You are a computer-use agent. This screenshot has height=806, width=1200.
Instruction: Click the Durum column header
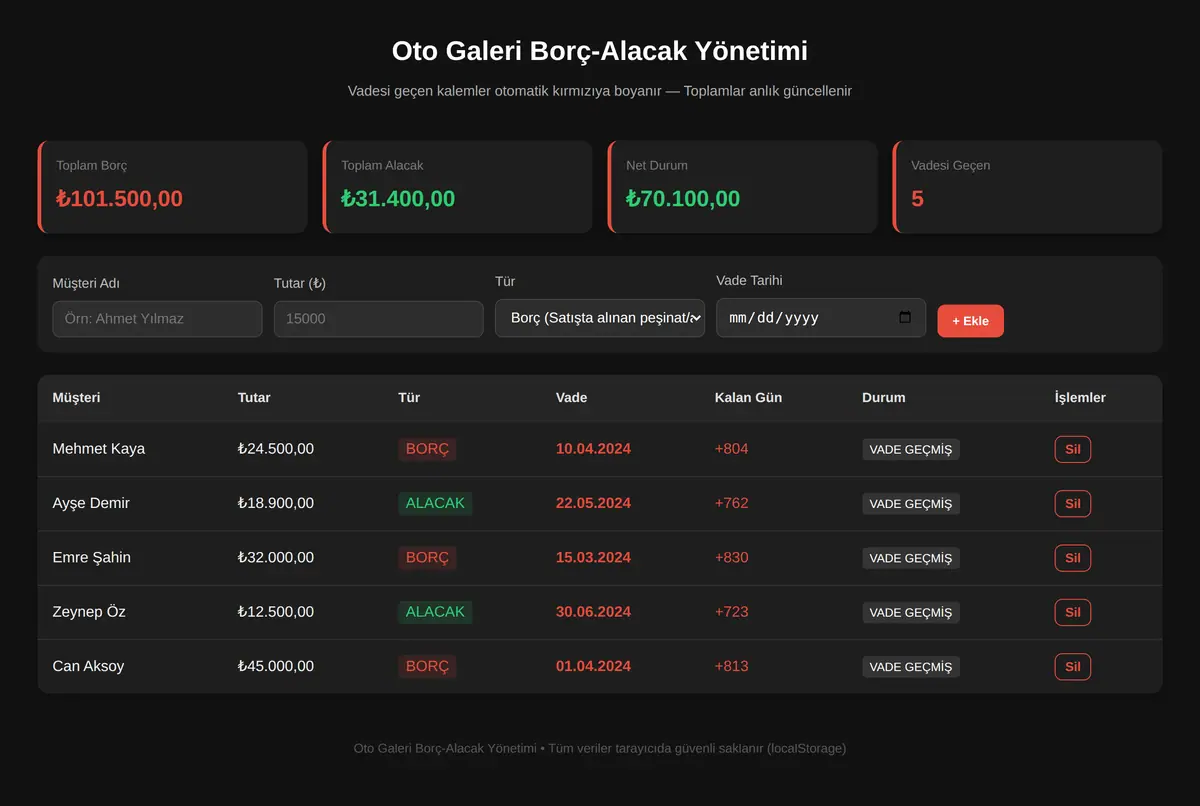[884, 397]
